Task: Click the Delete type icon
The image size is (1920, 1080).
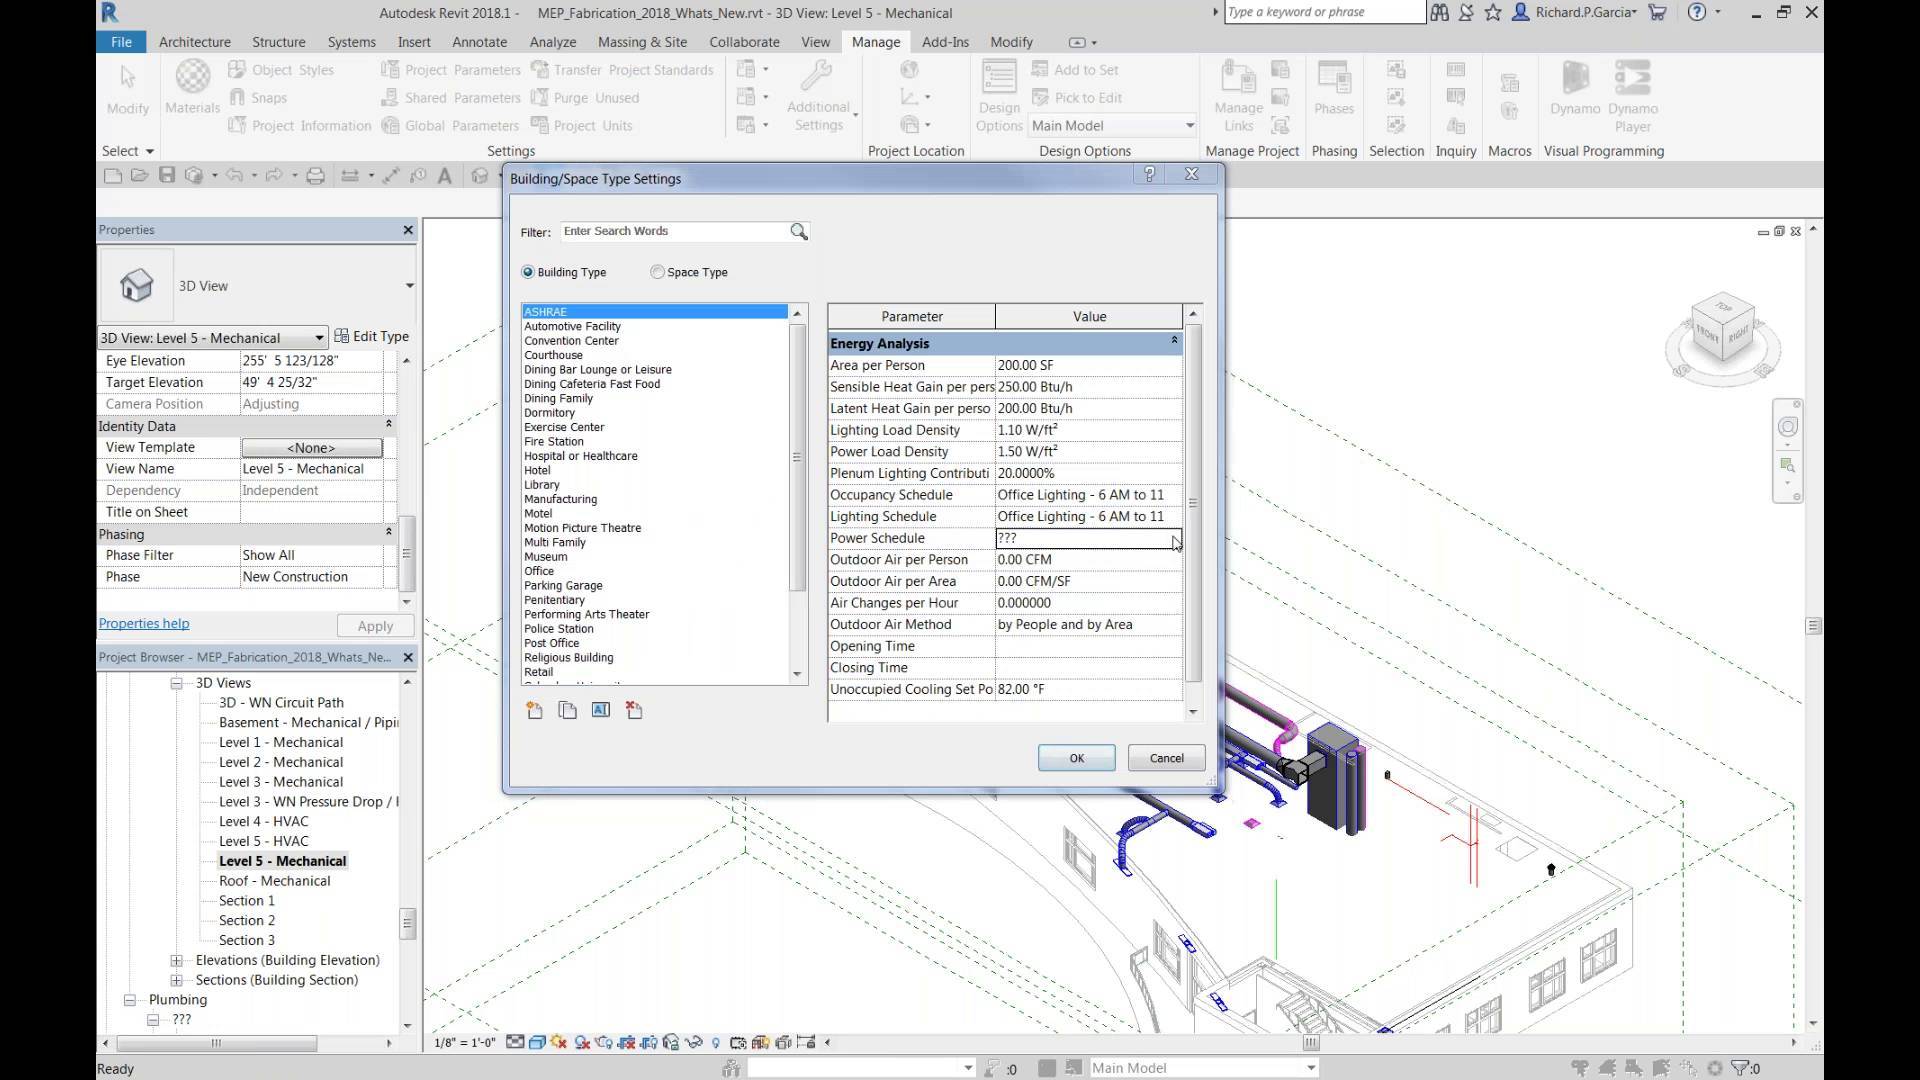Action: (634, 710)
